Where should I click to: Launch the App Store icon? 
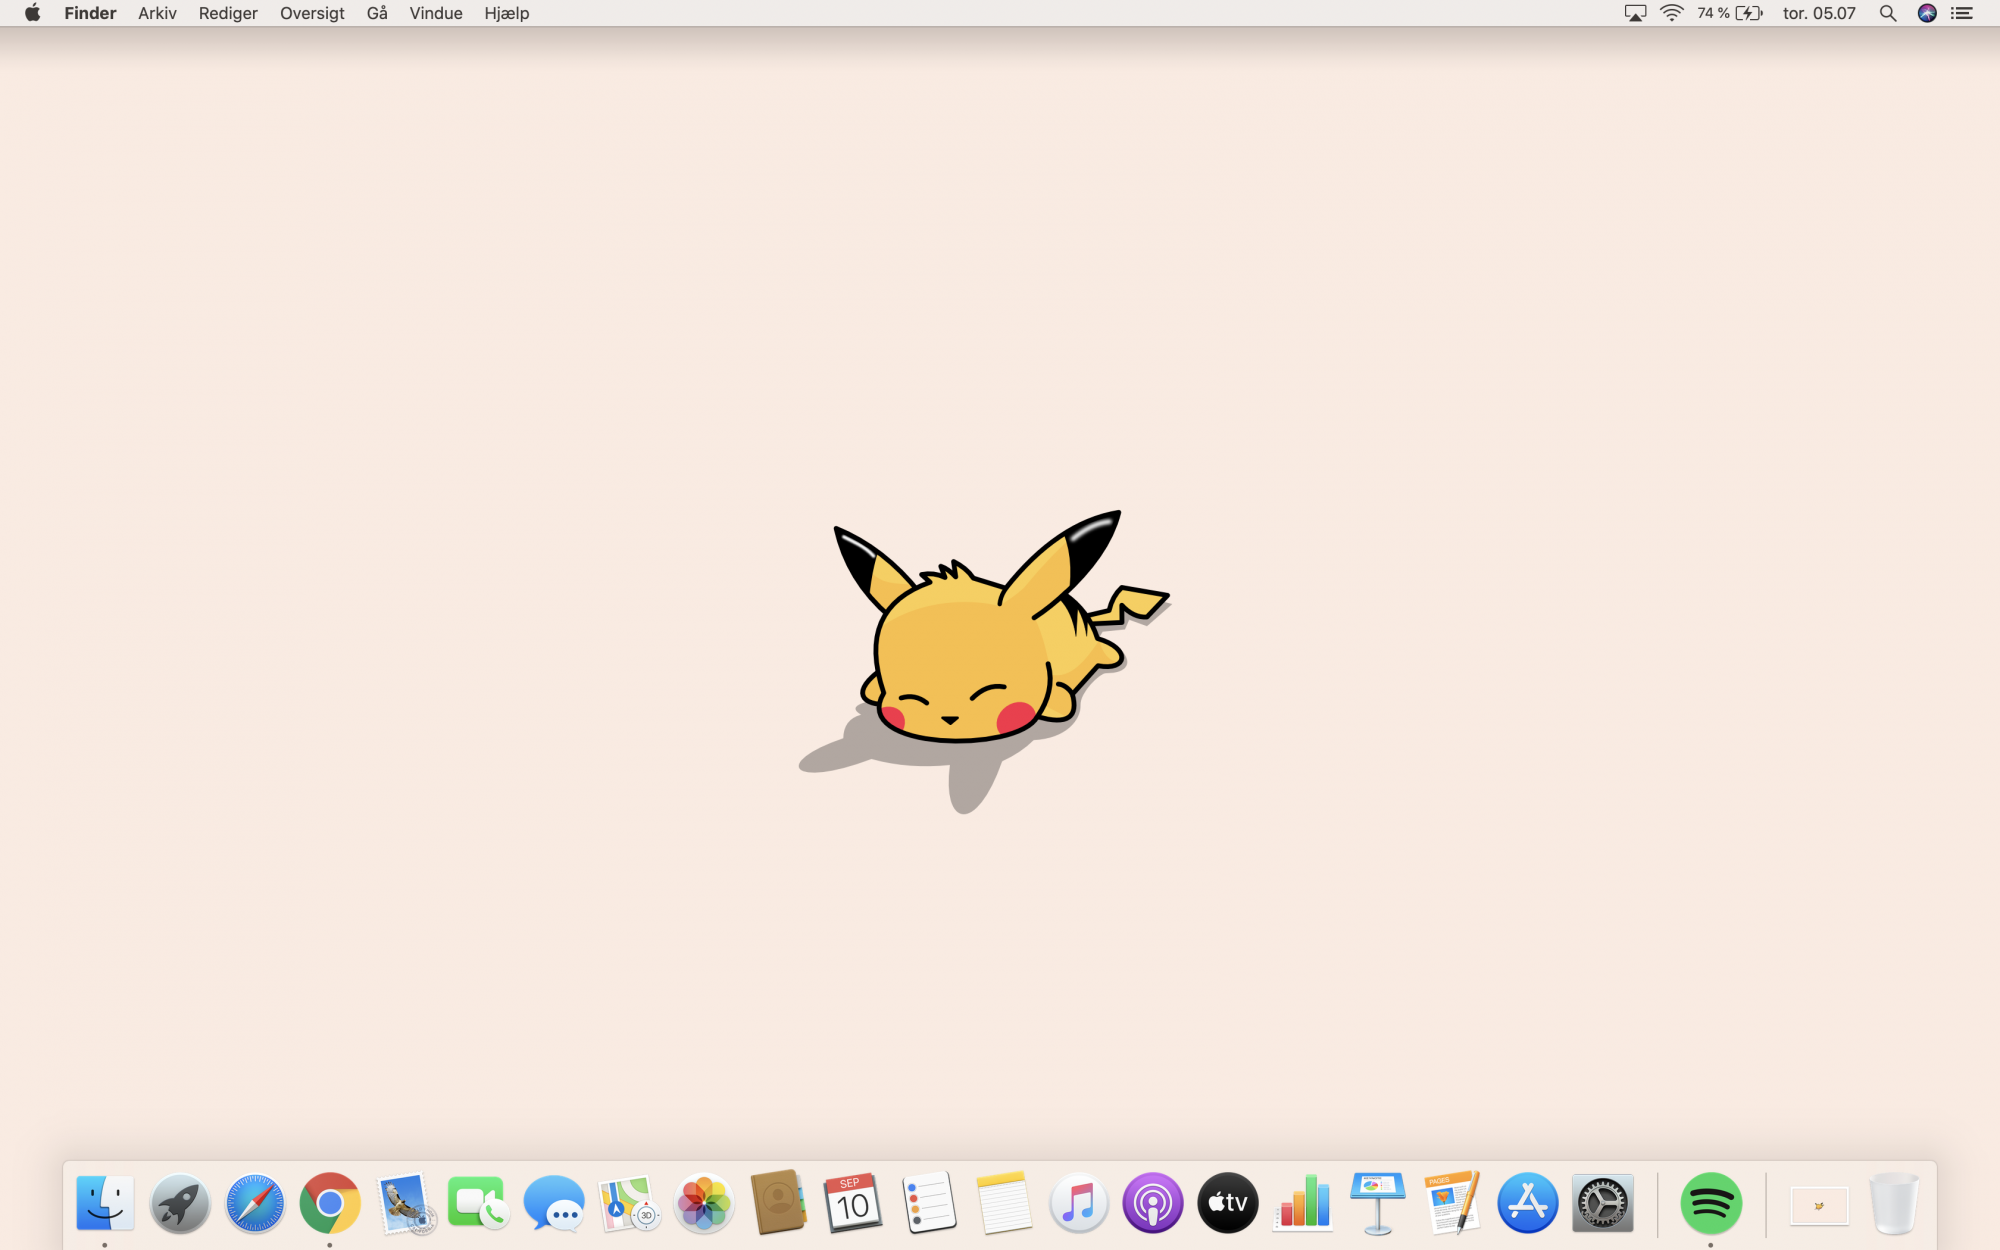[x=1527, y=1203]
